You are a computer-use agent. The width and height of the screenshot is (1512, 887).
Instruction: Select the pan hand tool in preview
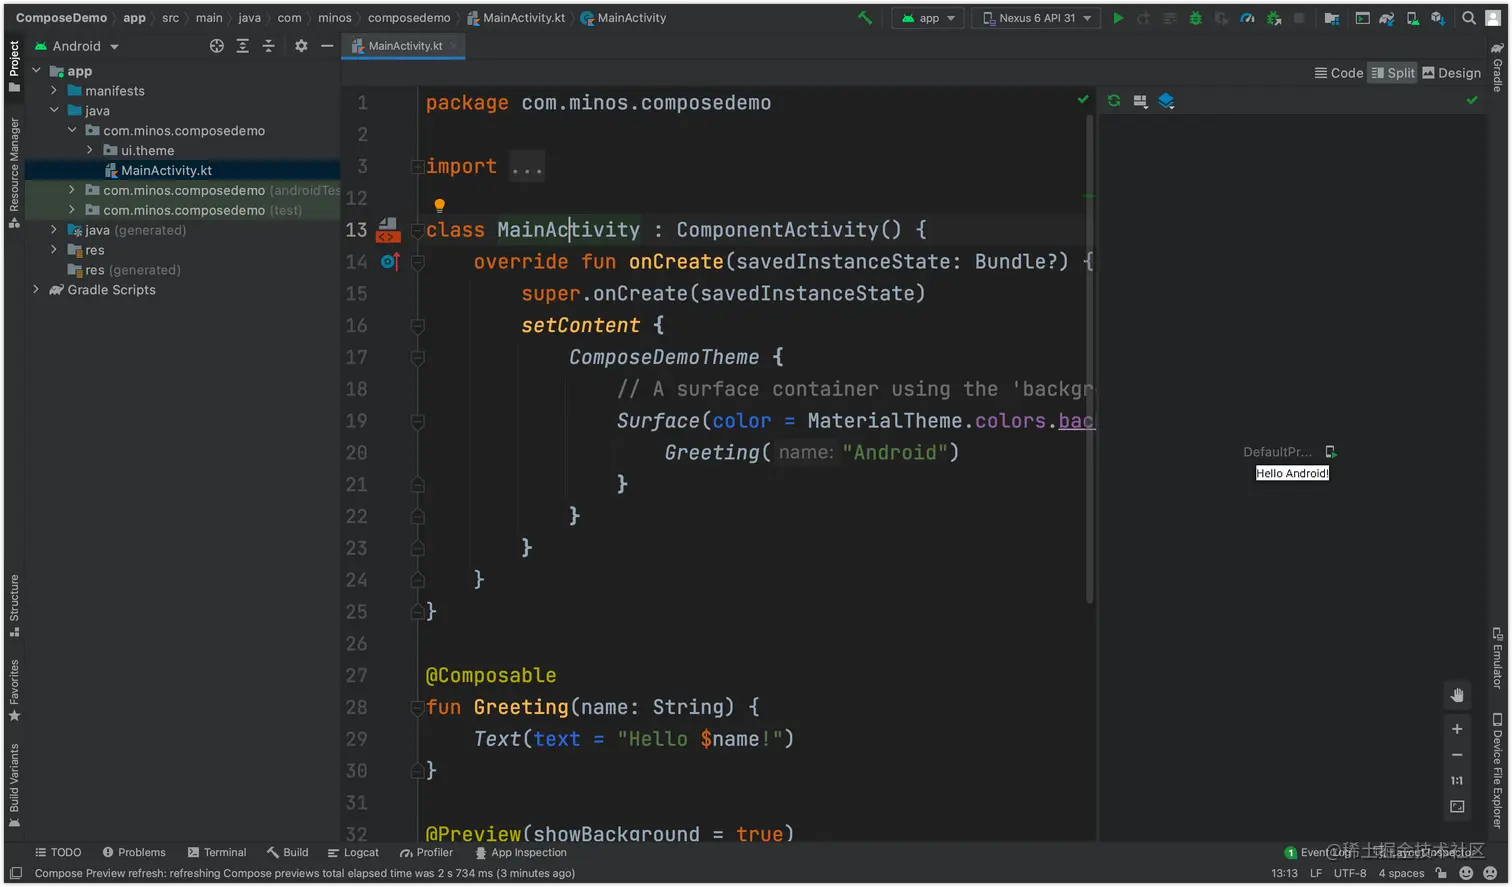click(1457, 695)
